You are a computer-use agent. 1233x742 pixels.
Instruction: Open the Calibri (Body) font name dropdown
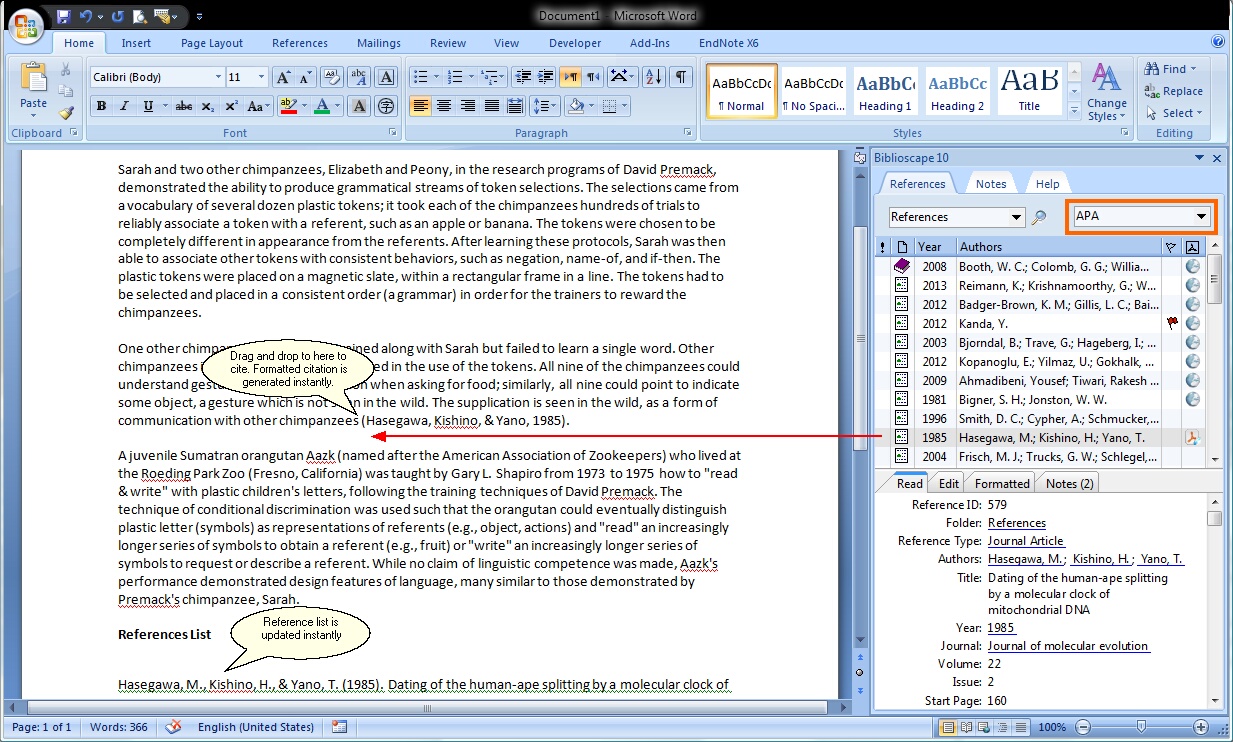218,77
